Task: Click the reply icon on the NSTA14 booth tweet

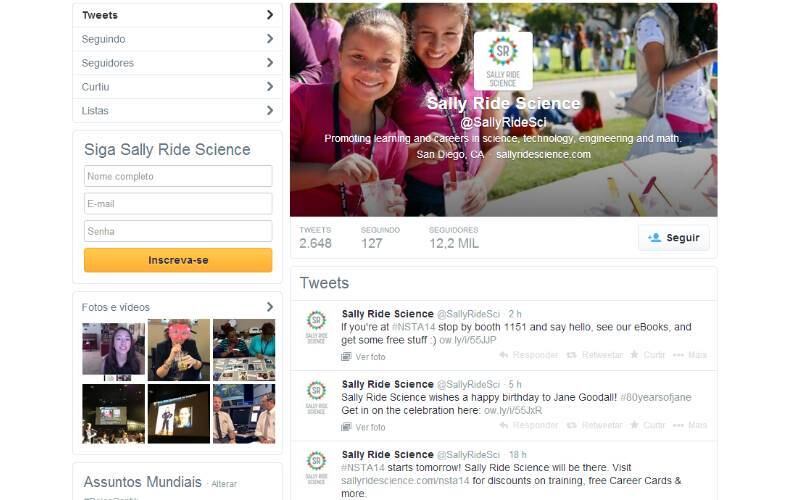Action: pos(504,355)
